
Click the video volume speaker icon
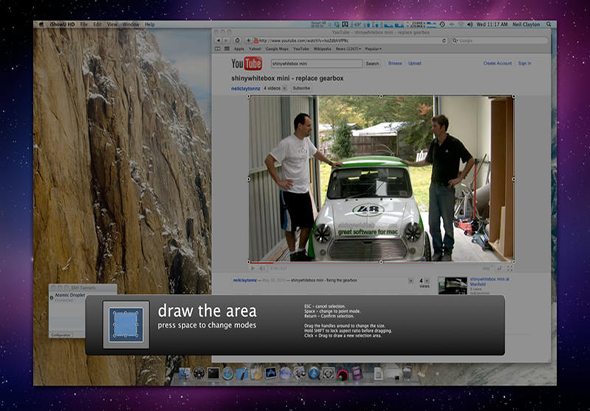point(262,268)
